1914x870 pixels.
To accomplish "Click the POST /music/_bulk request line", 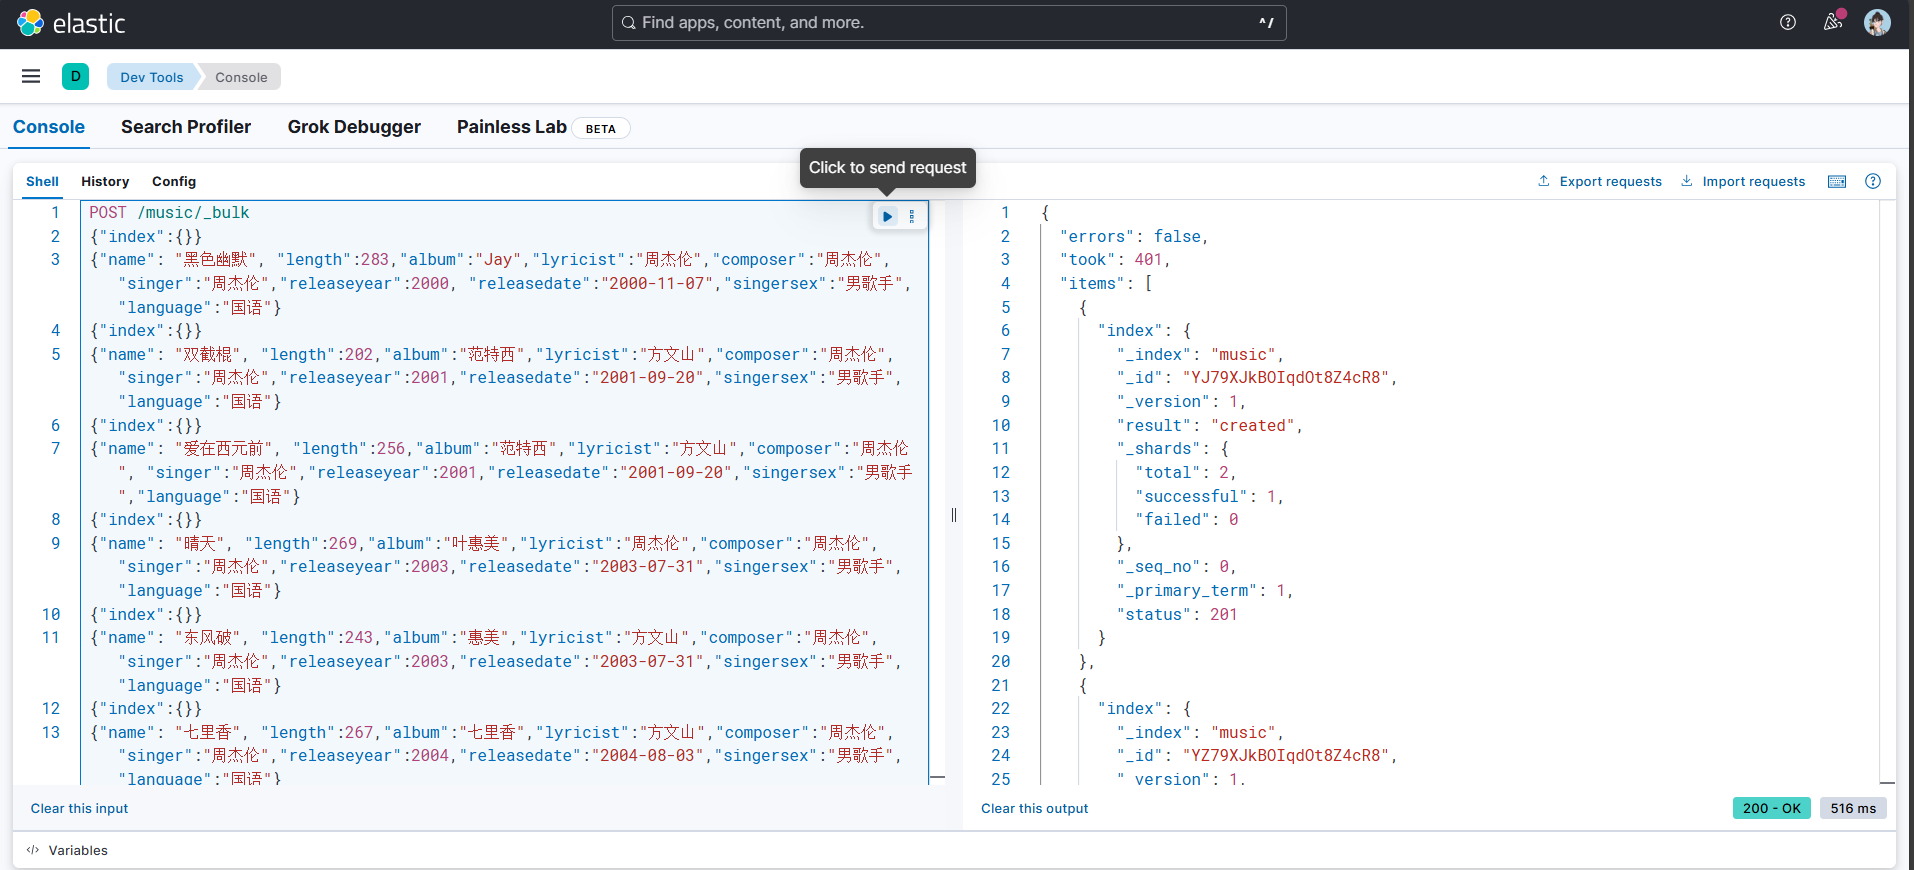I will click(x=169, y=212).
